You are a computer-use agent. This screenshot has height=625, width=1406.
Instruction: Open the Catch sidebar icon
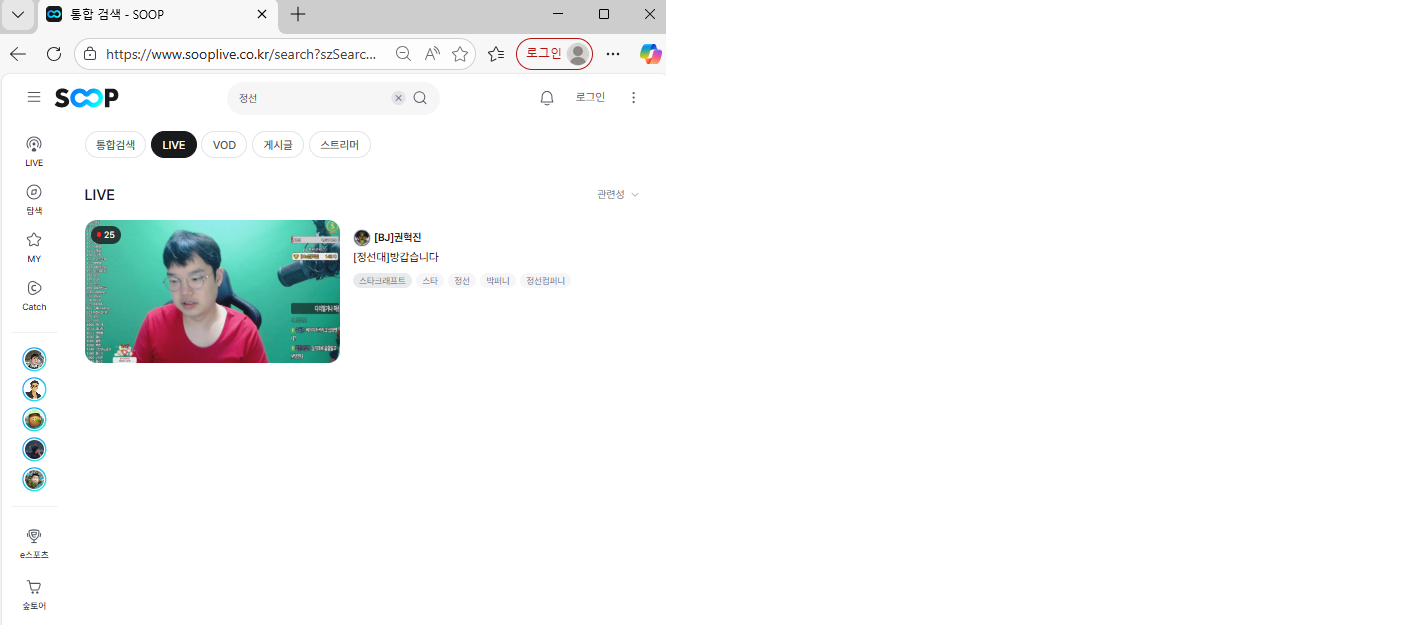tap(34, 294)
